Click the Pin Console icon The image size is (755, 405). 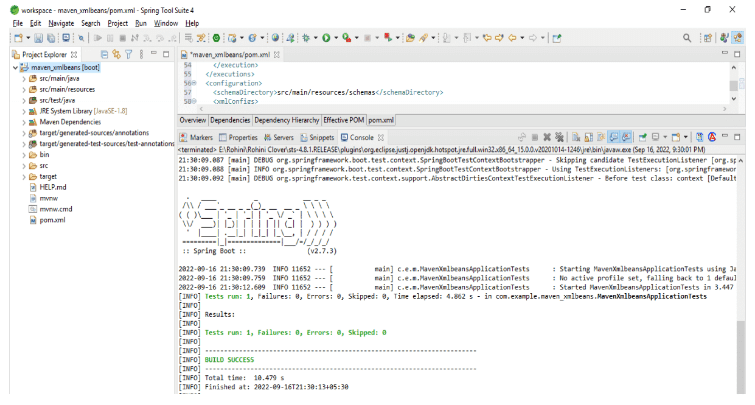click(x=642, y=137)
